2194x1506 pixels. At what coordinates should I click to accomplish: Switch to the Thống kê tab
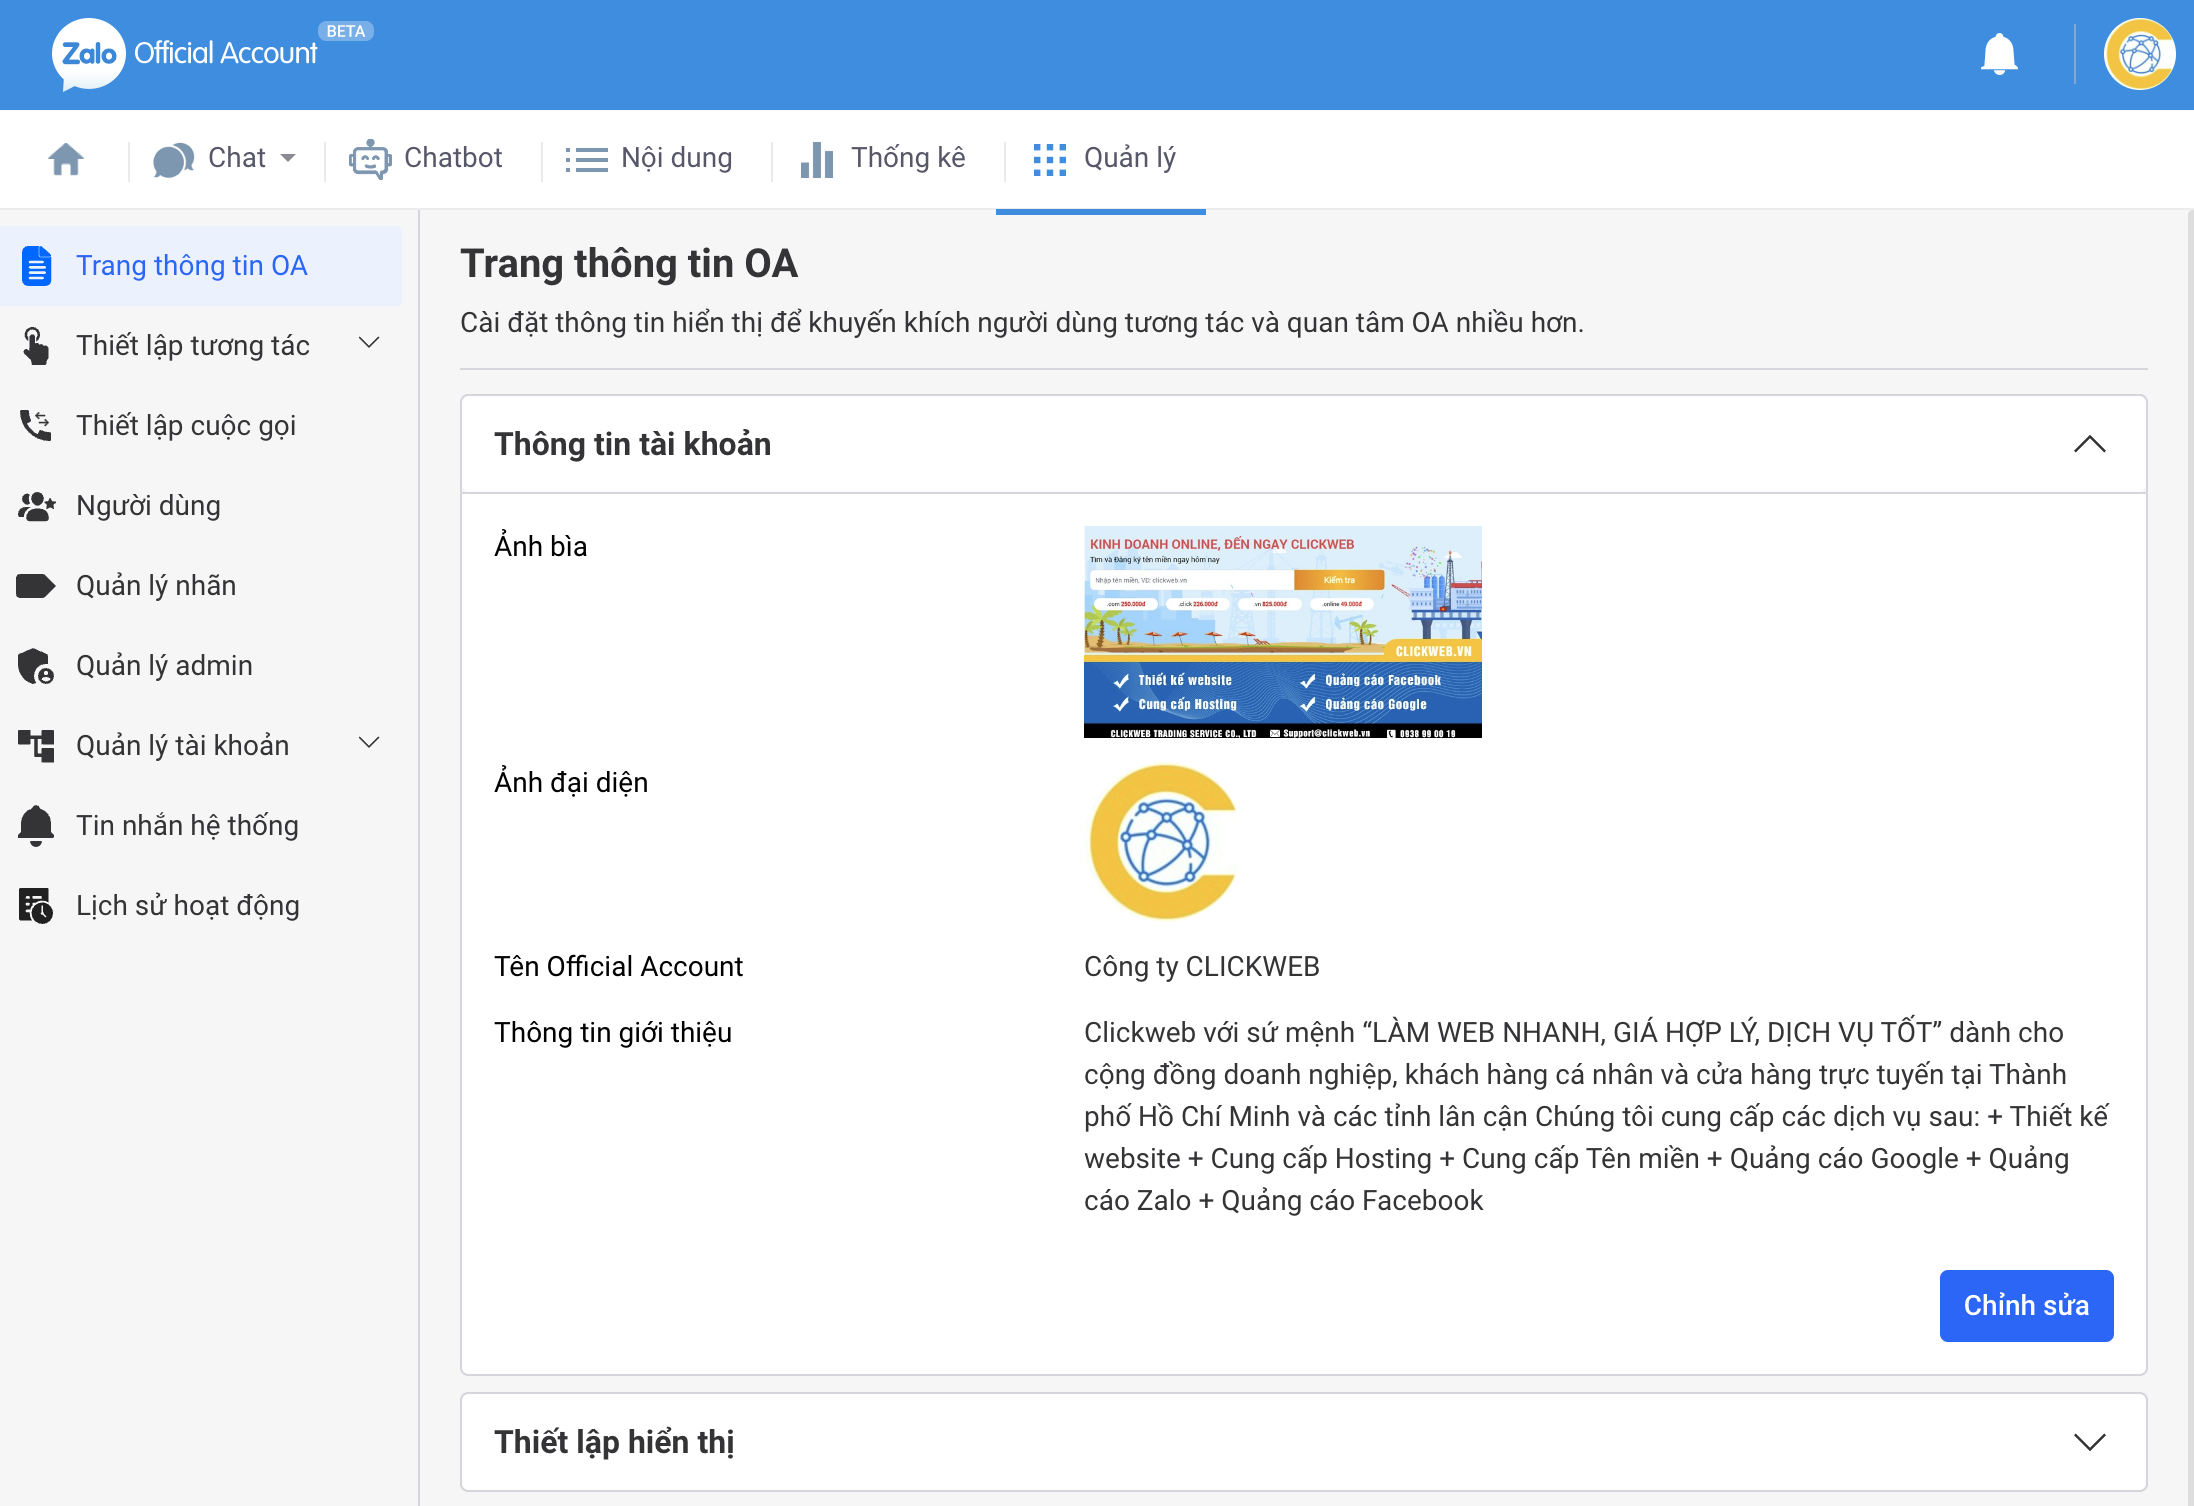point(883,159)
